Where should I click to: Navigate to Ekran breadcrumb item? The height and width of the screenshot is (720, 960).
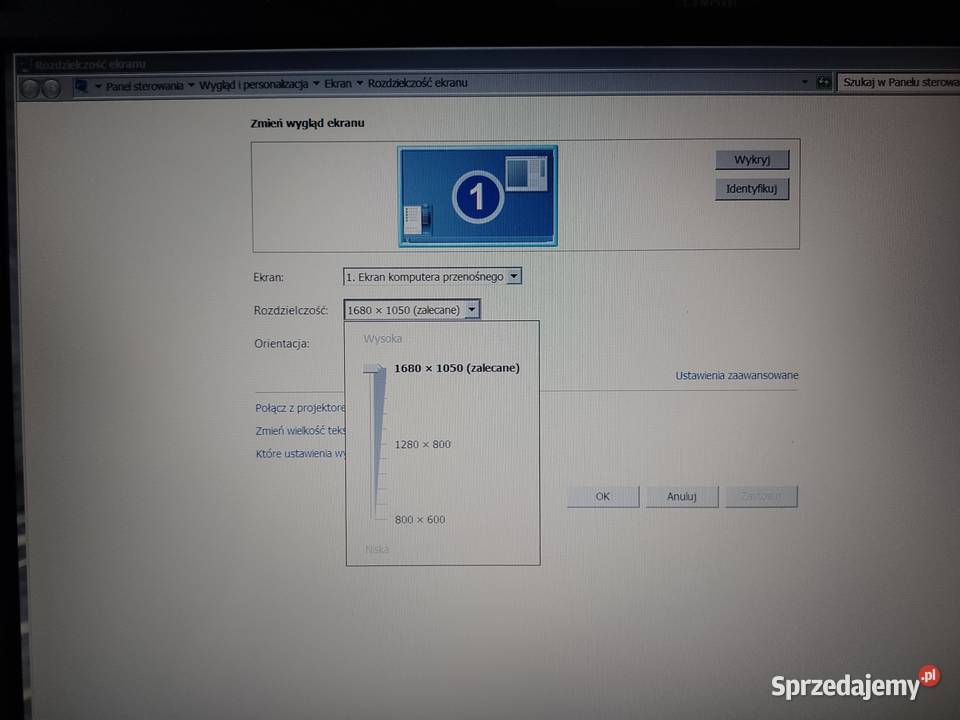click(338, 84)
